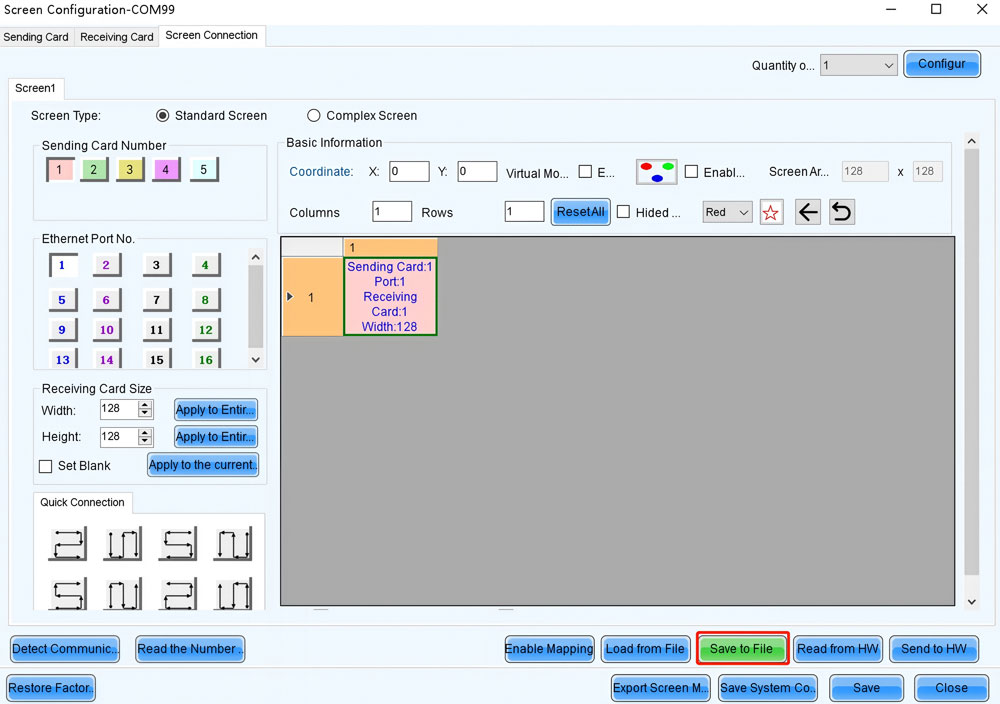Click the ResetAll button

(580, 212)
